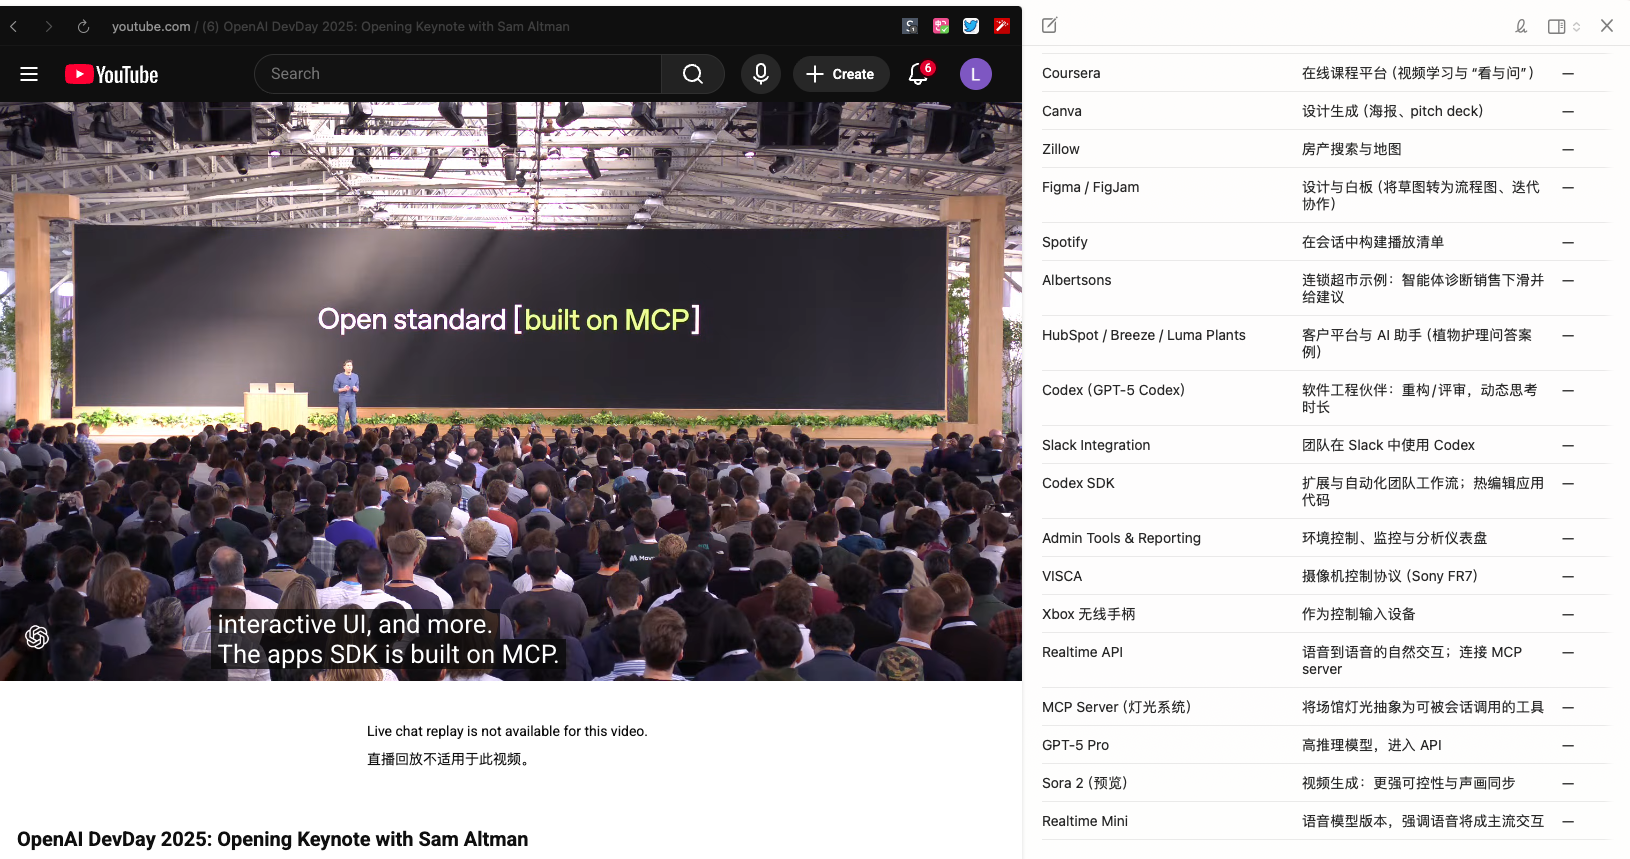Click the OpenAI watermark on the video
1630x859 pixels.
pyautogui.click(x=37, y=637)
